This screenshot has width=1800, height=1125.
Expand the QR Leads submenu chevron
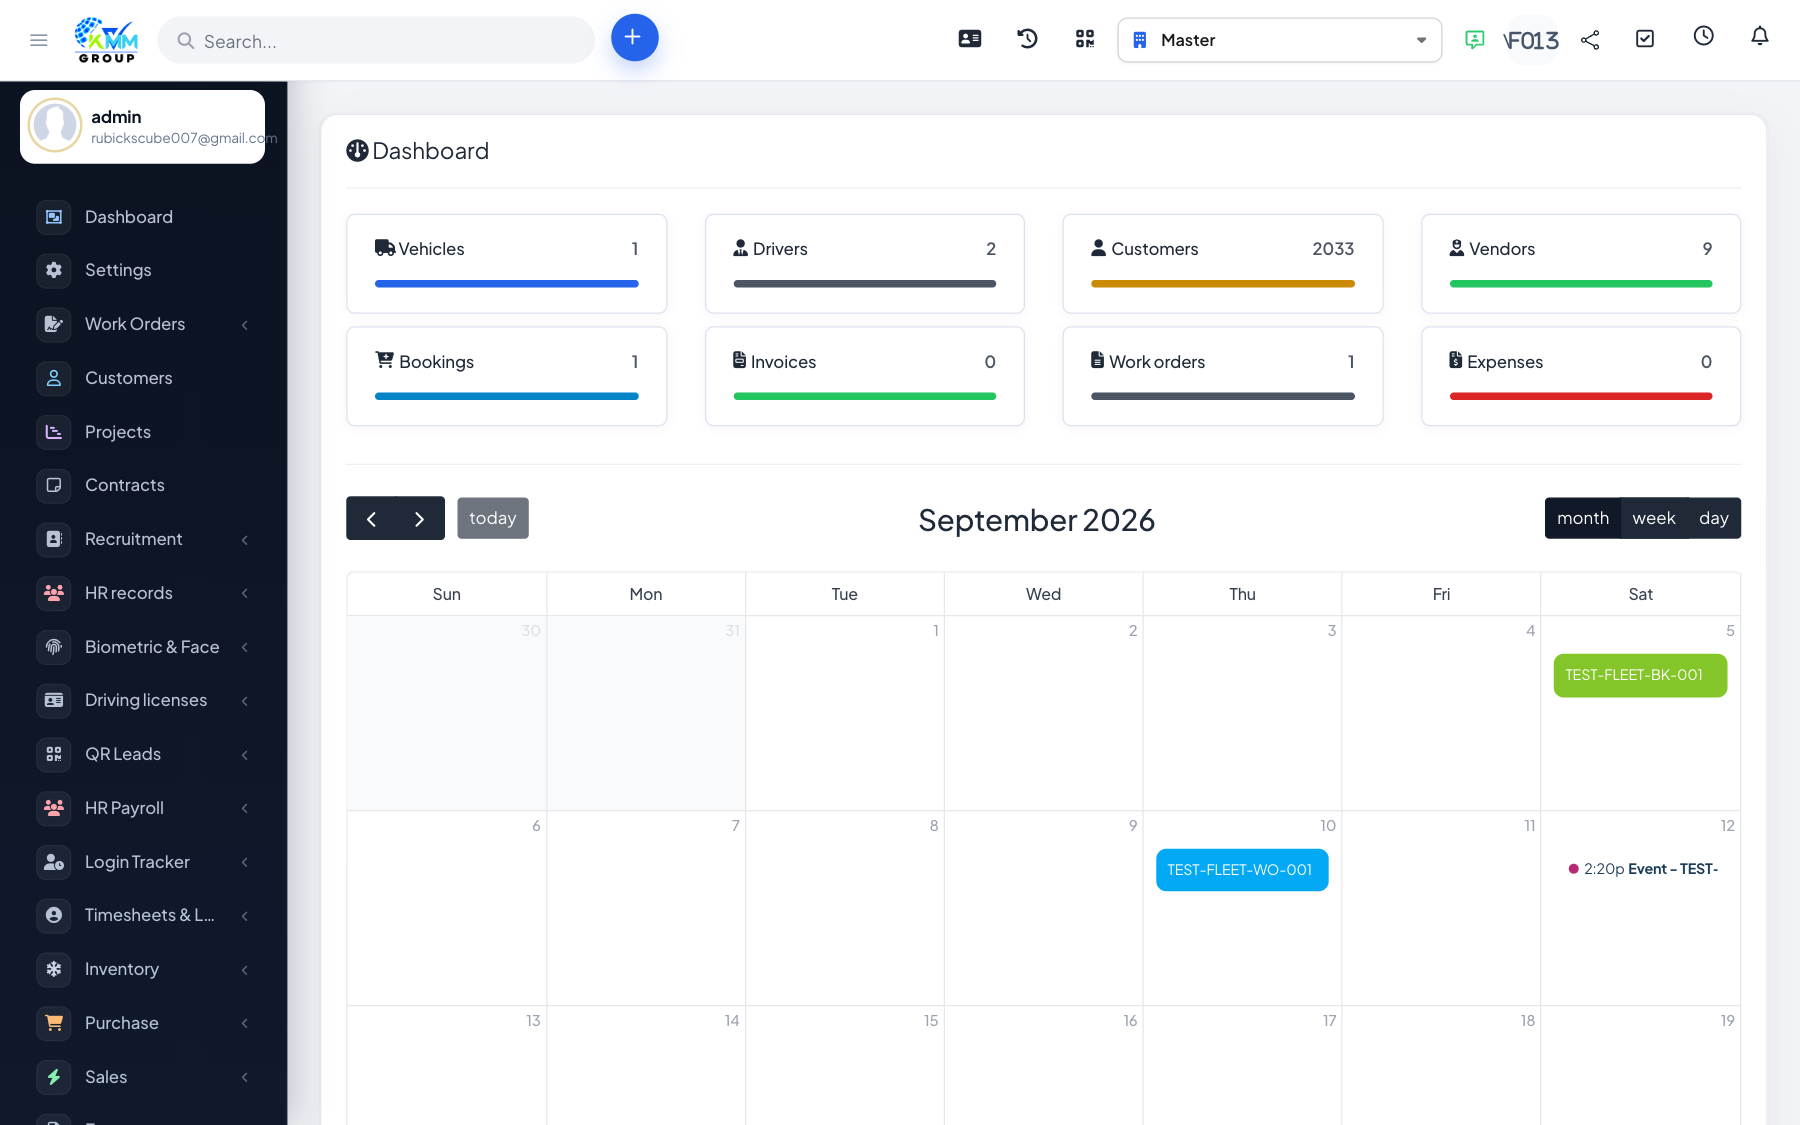coord(245,755)
